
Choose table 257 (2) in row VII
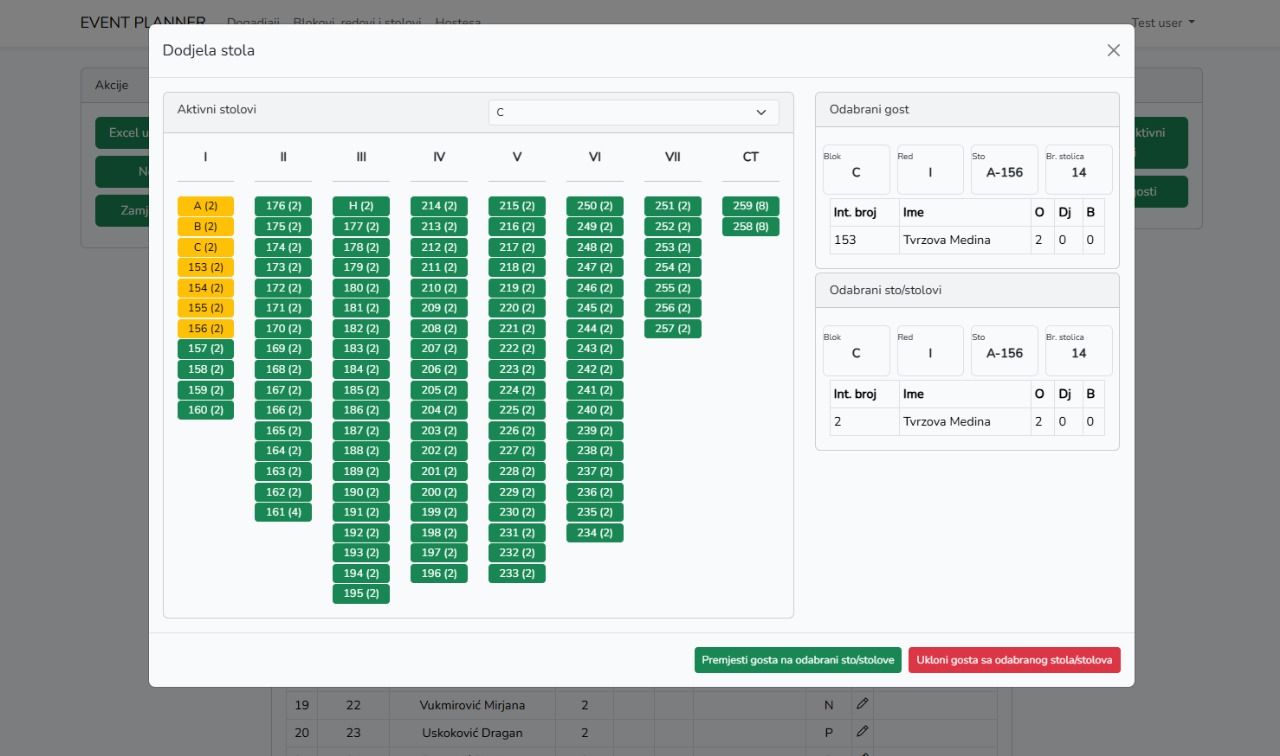point(673,328)
